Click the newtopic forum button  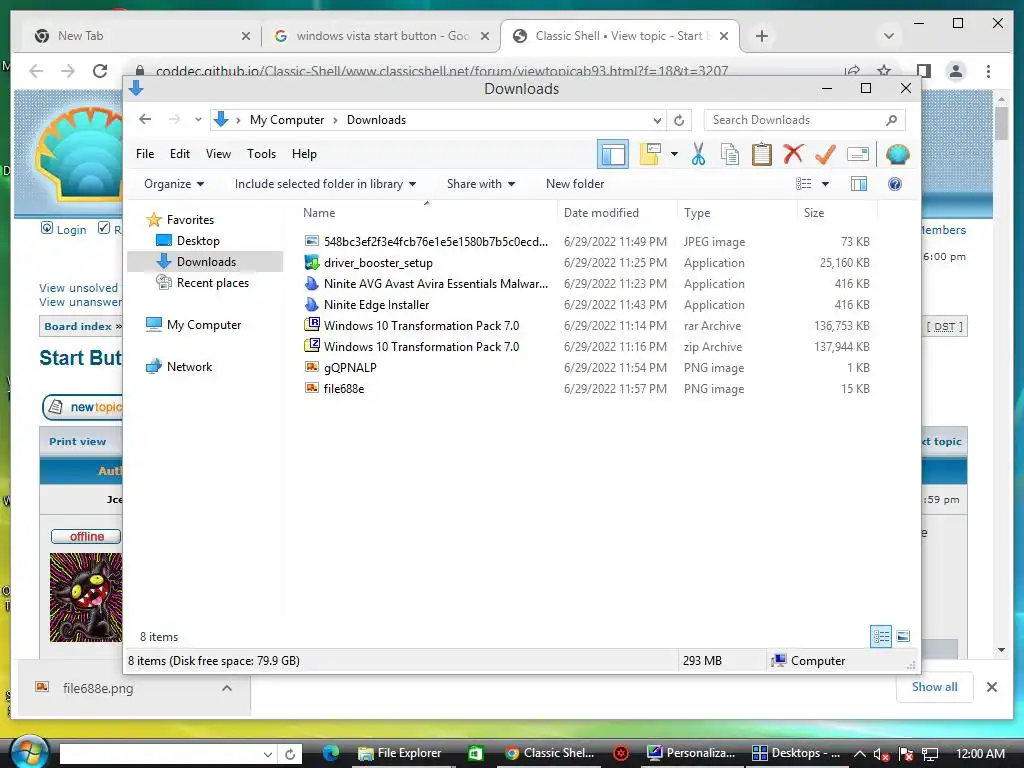pos(83,407)
